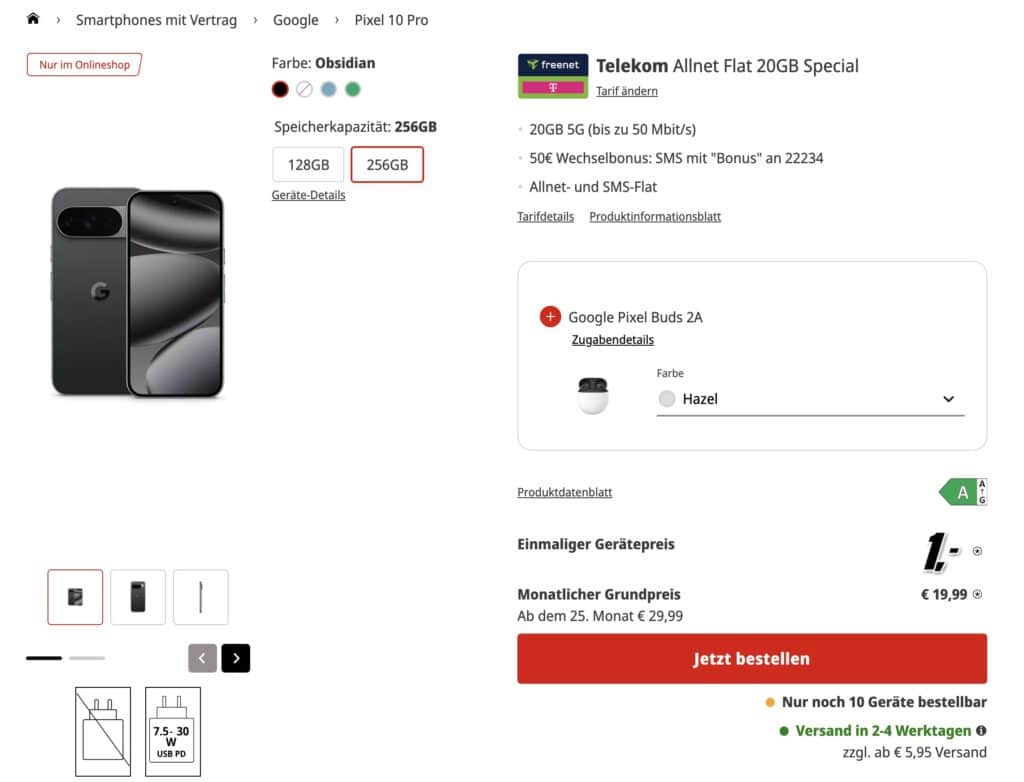The image size is (1024, 782).
Task: Open Smartphones mit Vertrag breadcrumb
Action: click(156, 20)
